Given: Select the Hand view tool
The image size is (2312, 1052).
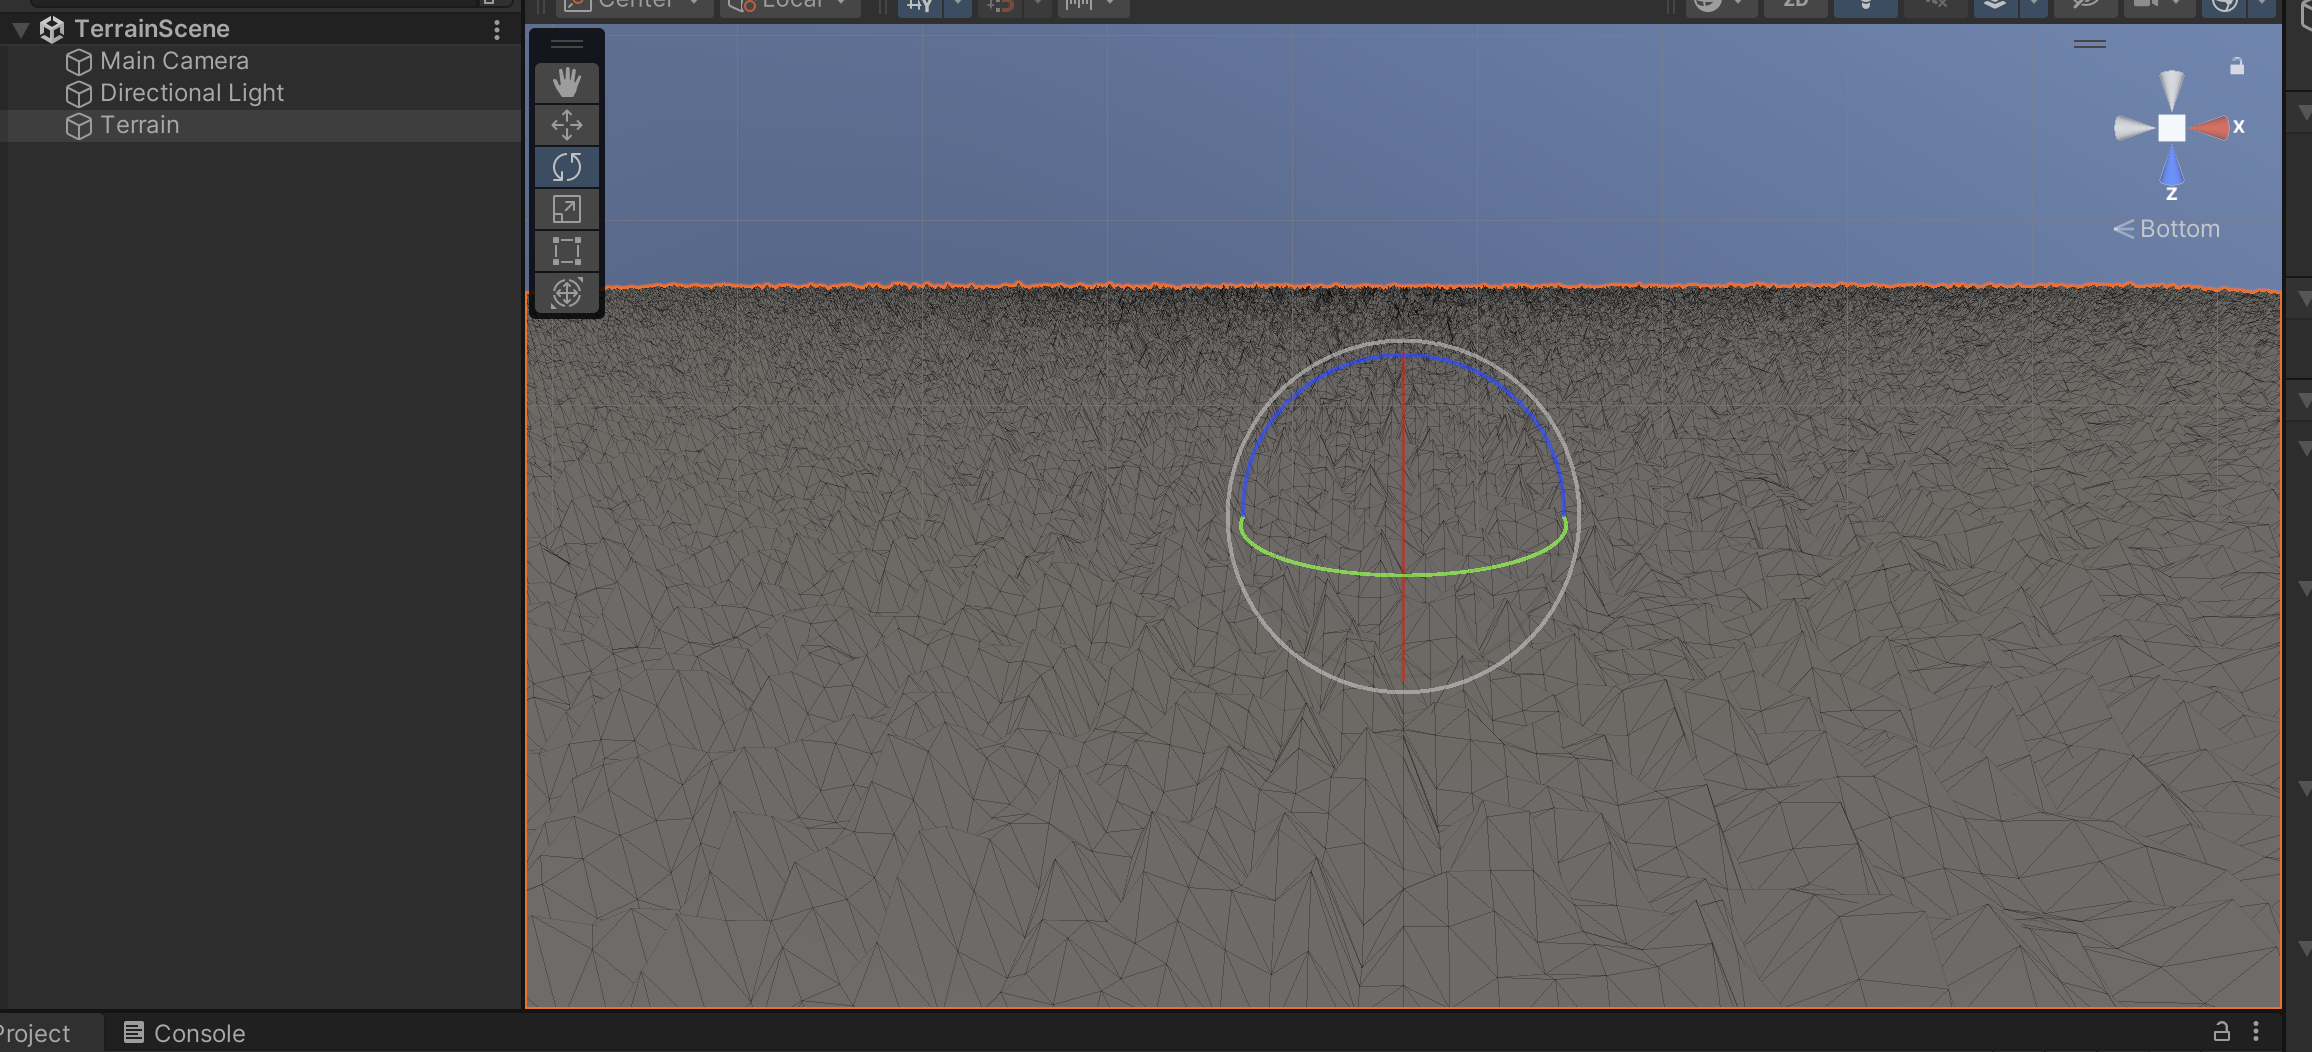Looking at the screenshot, I should (x=567, y=83).
